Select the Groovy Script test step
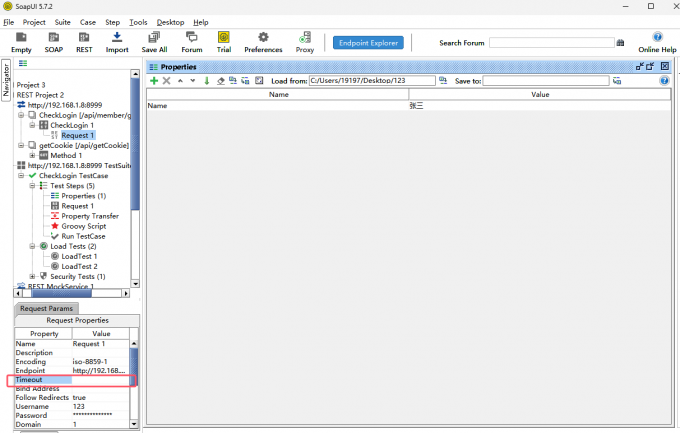This screenshot has width=680, height=433. point(83,226)
